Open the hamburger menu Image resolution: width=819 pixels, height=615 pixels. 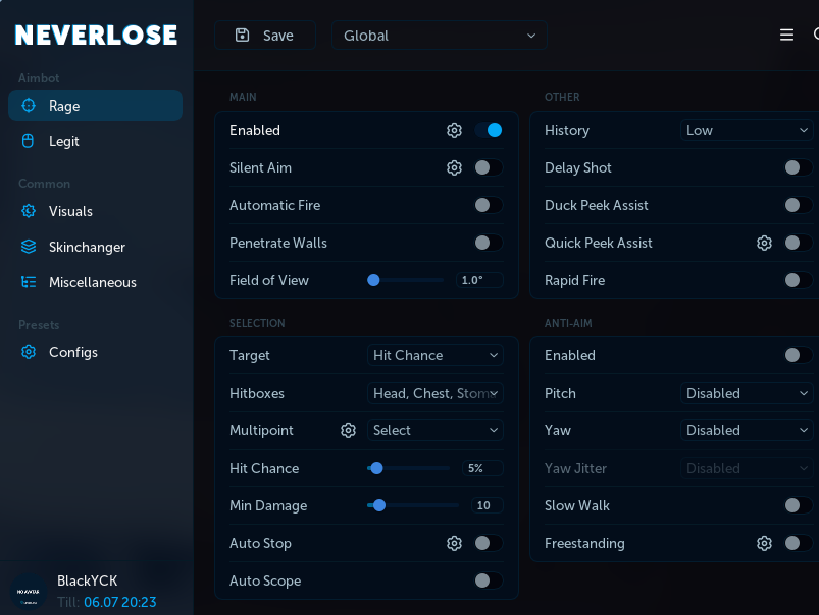786,33
